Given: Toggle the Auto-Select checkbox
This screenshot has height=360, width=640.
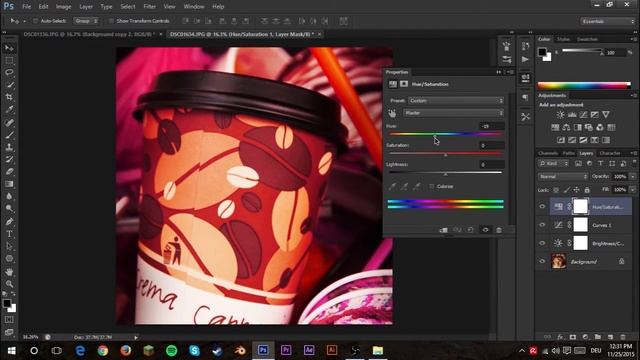Looking at the screenshot, I should [x=35, y=21].
